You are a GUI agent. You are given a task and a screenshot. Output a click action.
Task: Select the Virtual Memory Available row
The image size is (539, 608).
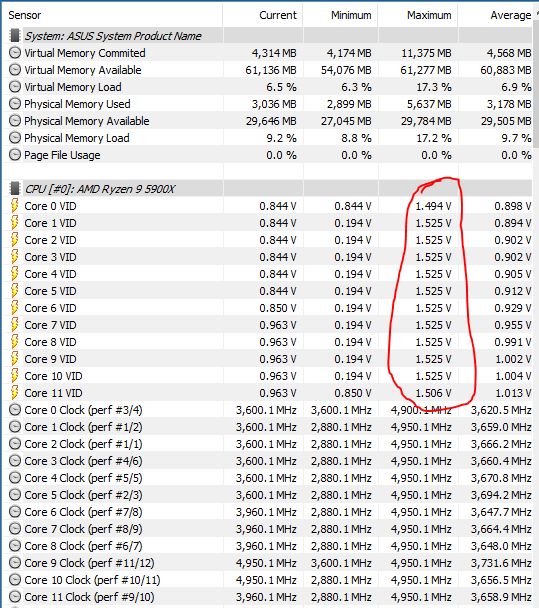pos(270,70)
